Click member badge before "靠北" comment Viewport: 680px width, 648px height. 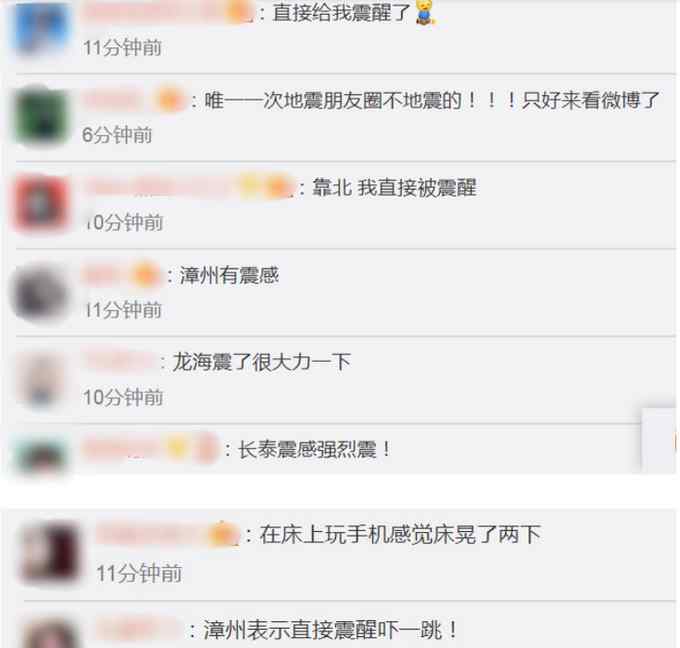click(280, 187)
